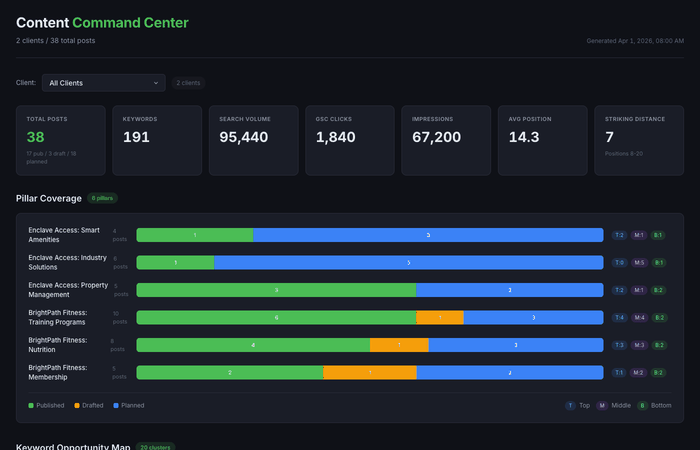Image resolution: width=700 pixels, height=450 pixels.
Task: Click Industry Solutions blue planned bar segment
Action: 409,262
